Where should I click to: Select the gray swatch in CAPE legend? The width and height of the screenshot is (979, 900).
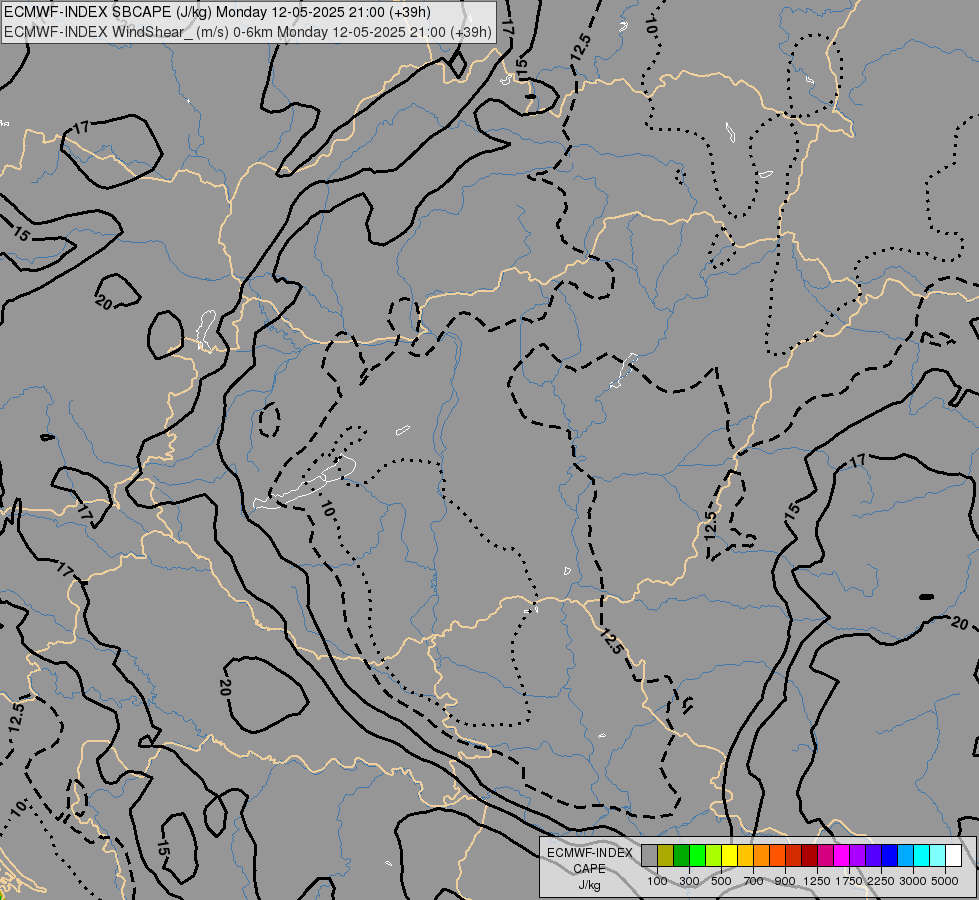pos(649,856)
